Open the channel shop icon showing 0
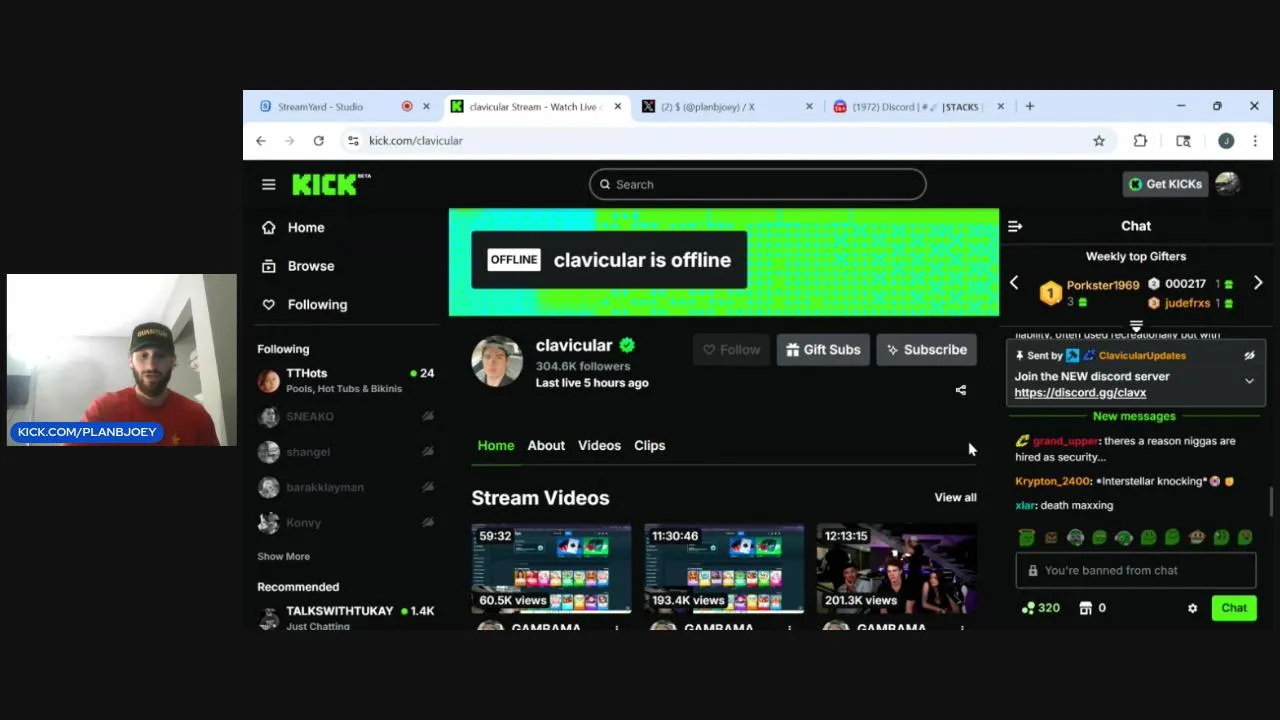The image size is (1280, 720). pos(1092,608)
